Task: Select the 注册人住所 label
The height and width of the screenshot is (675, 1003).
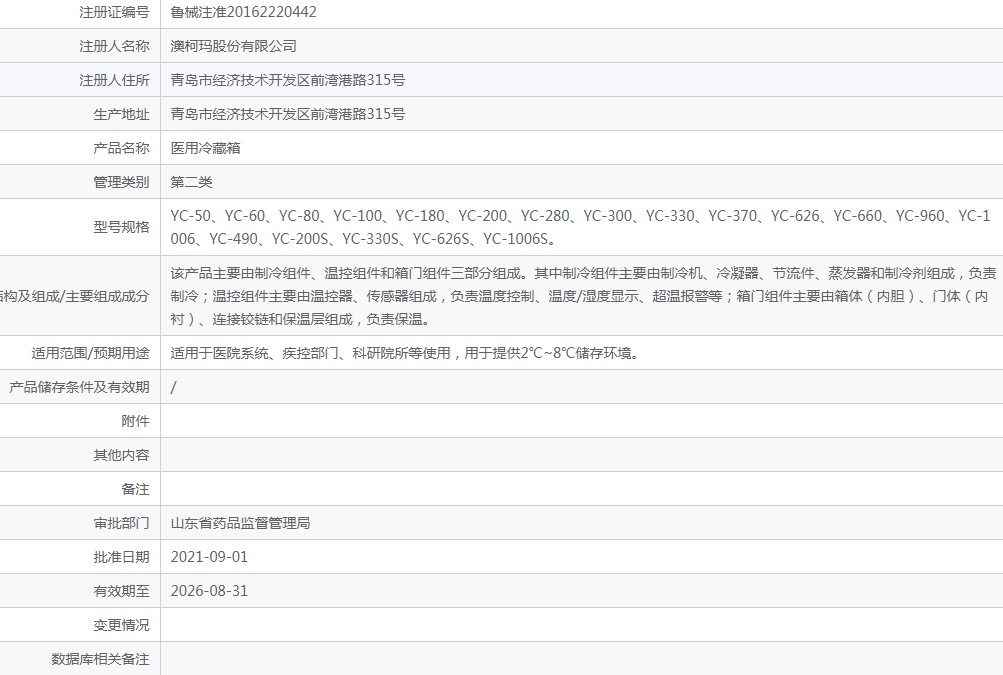Action: click(114, 80)
